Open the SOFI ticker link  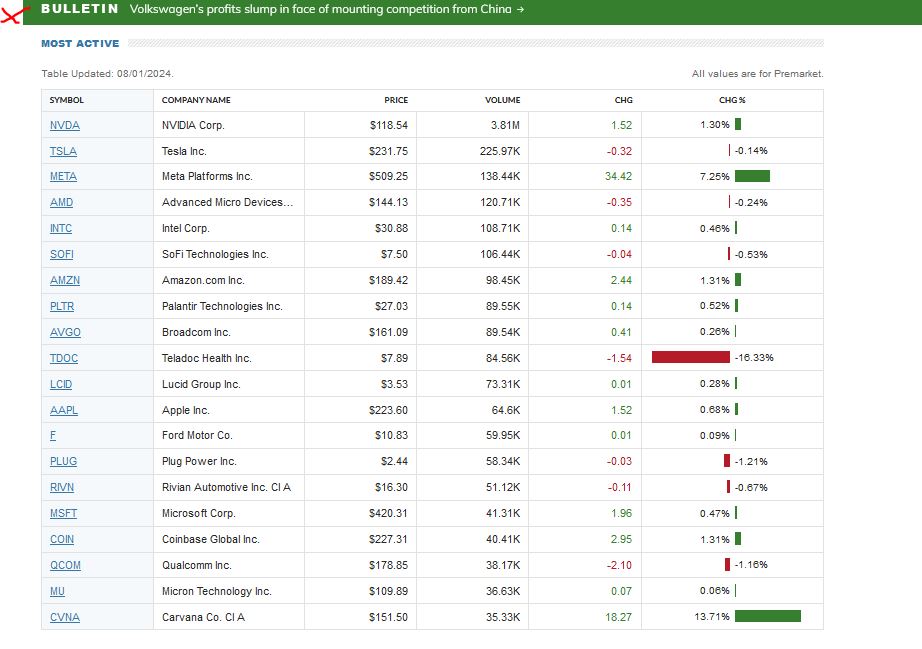(62, 254)
